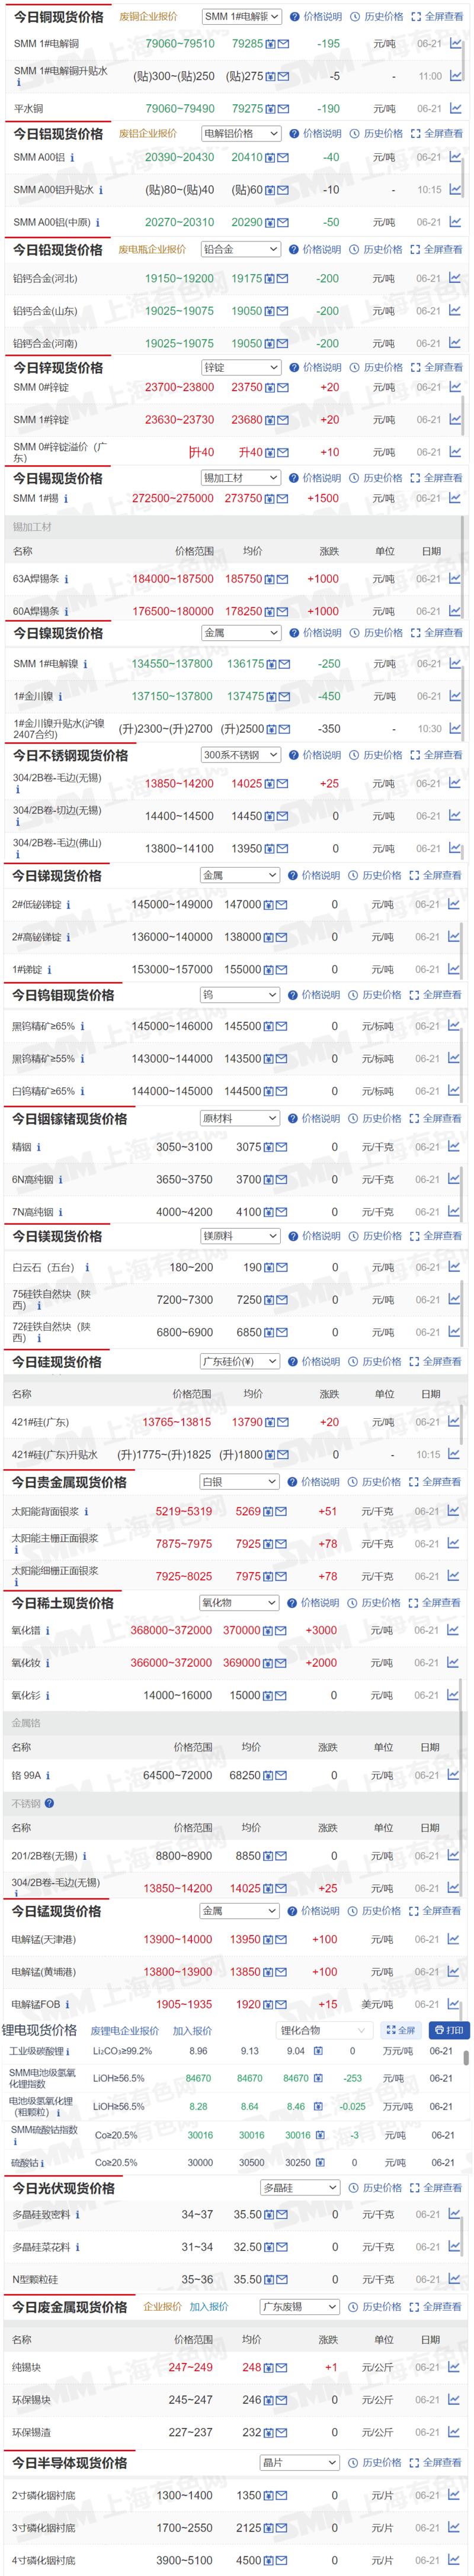Click 加入报价 link in lithium section
The height and width of the screenshot is (2576, 474).
192,2031
